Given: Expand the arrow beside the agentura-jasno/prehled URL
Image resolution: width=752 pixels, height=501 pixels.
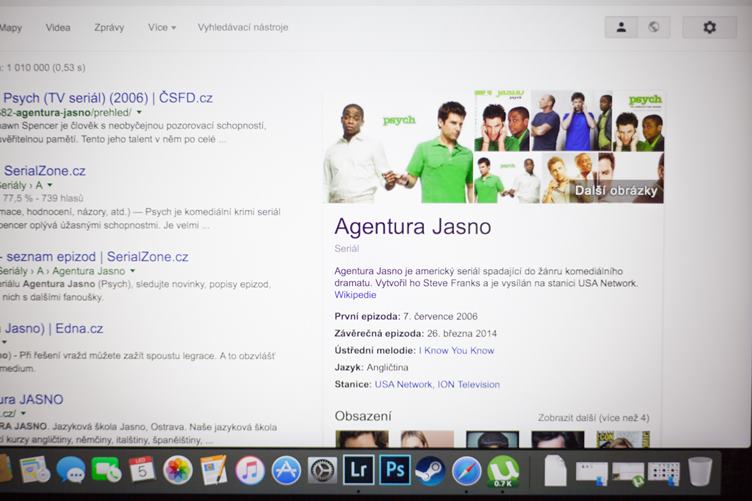Looking at the screenshot, I should click(x=139, y=112).
